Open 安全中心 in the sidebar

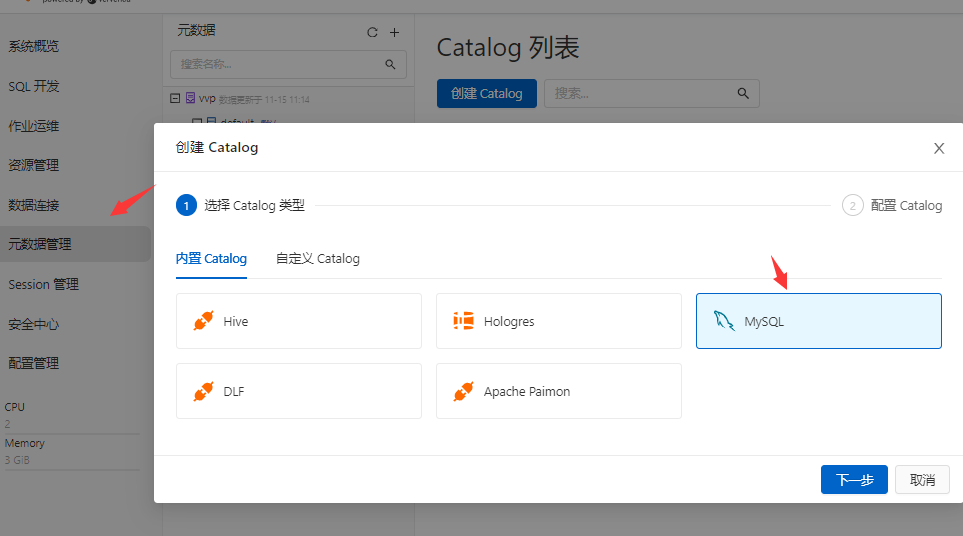tap(34, 324)
